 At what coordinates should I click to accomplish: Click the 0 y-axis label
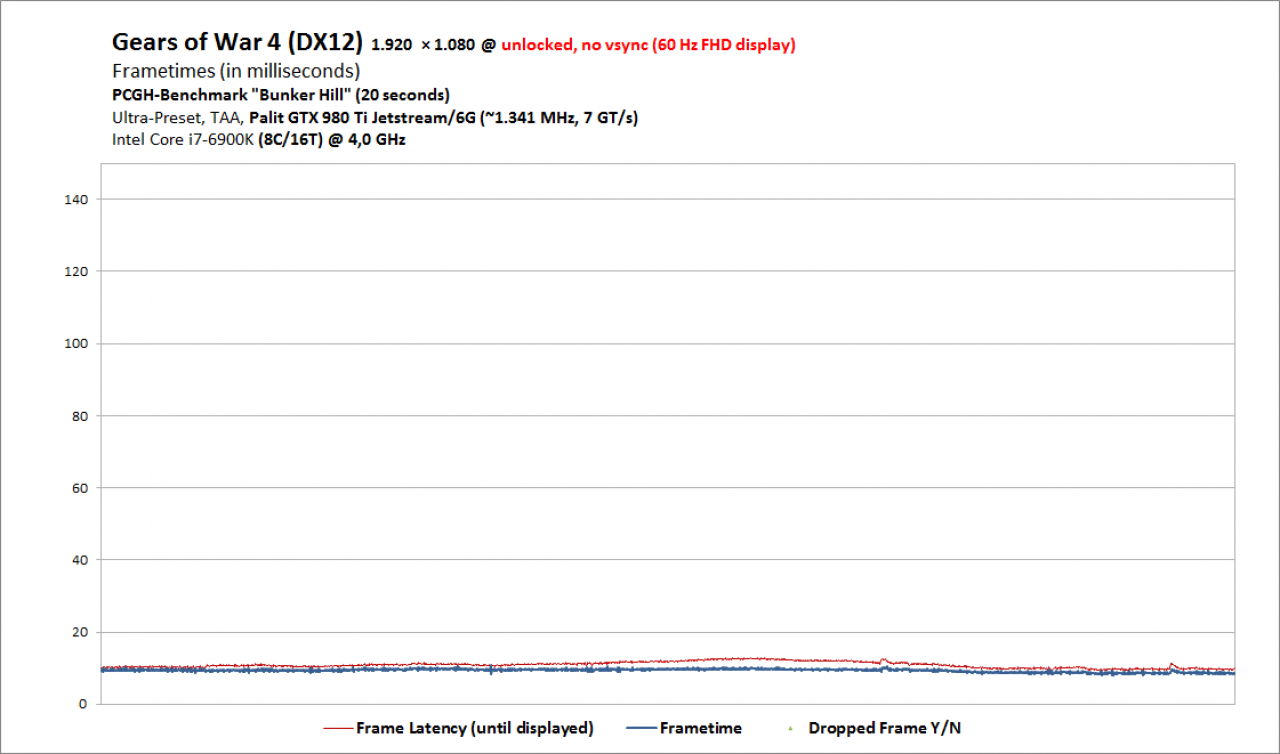85,704
